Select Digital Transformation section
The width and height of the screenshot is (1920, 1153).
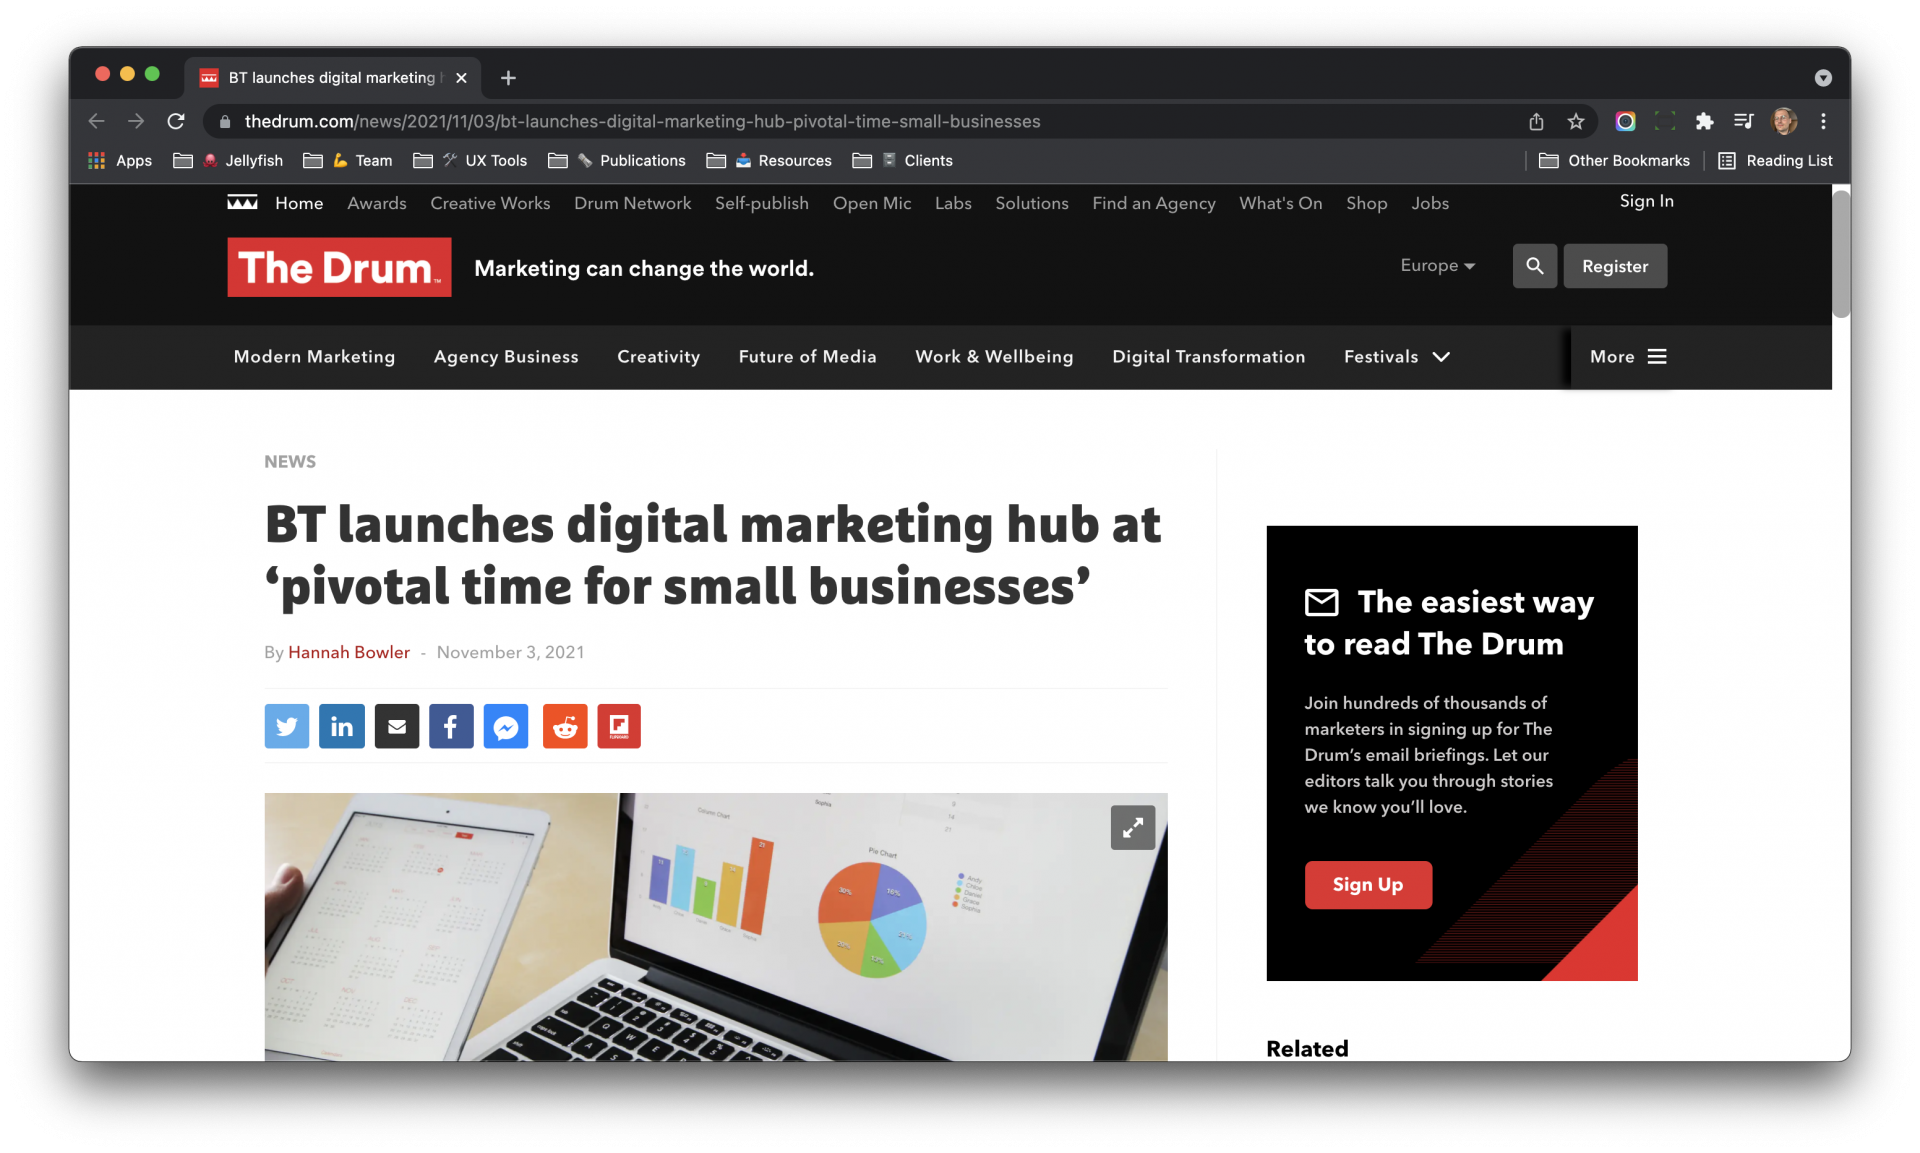[1208, 356]
